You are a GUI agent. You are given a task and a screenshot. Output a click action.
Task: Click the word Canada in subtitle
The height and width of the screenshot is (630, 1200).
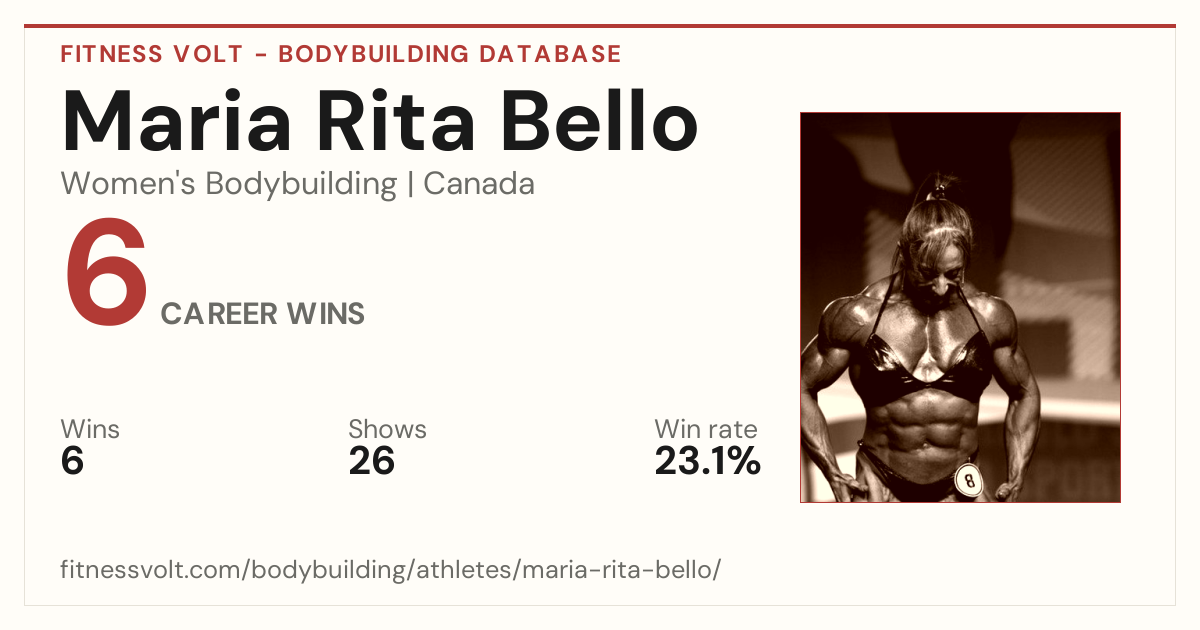point(479,184)
